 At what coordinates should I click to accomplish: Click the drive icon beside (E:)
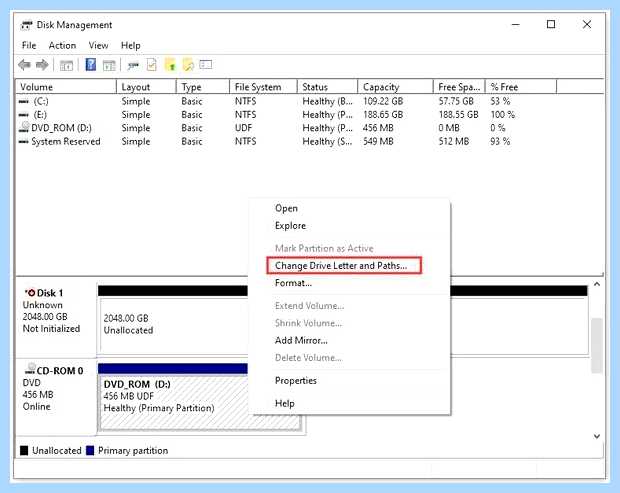(24, 115)
